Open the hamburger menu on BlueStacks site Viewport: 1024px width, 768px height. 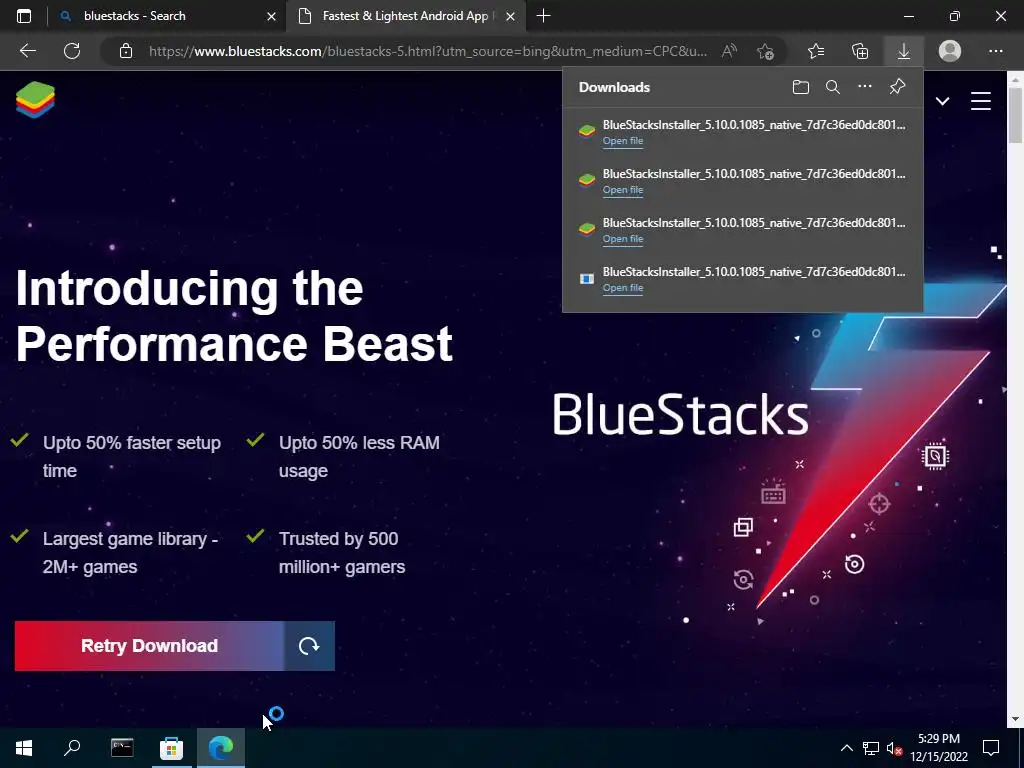point(980,101)
